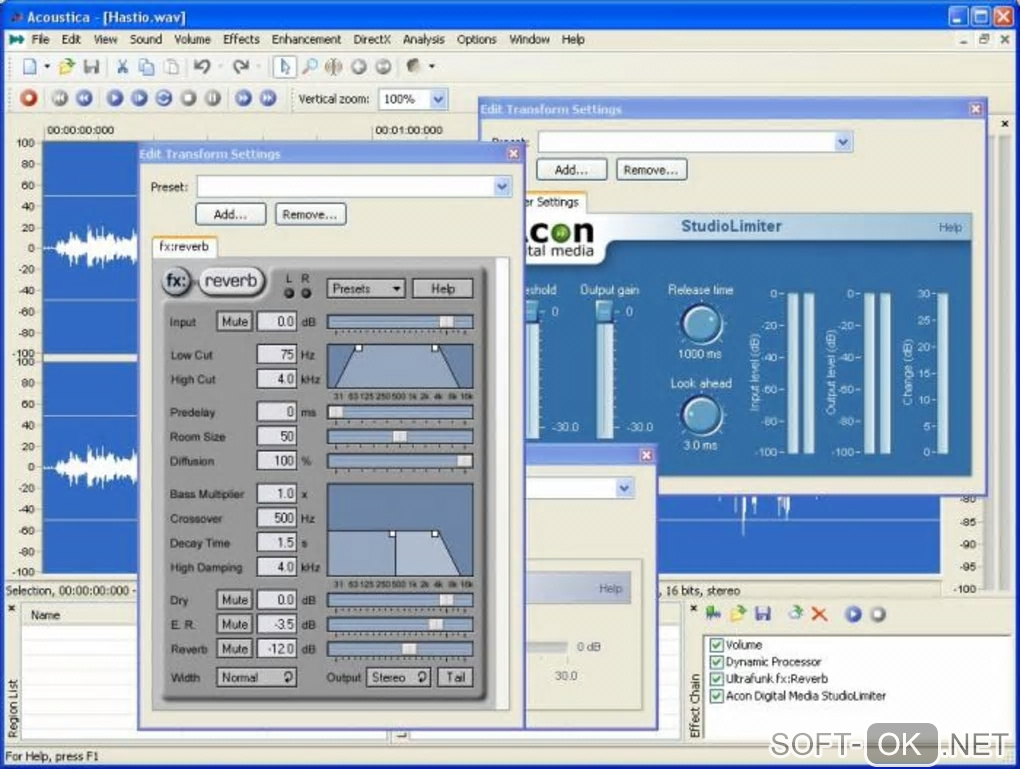Click the red X delete icon in Effect Chain
Screen dimensions: 1020x769
click(x=820, y=614)
